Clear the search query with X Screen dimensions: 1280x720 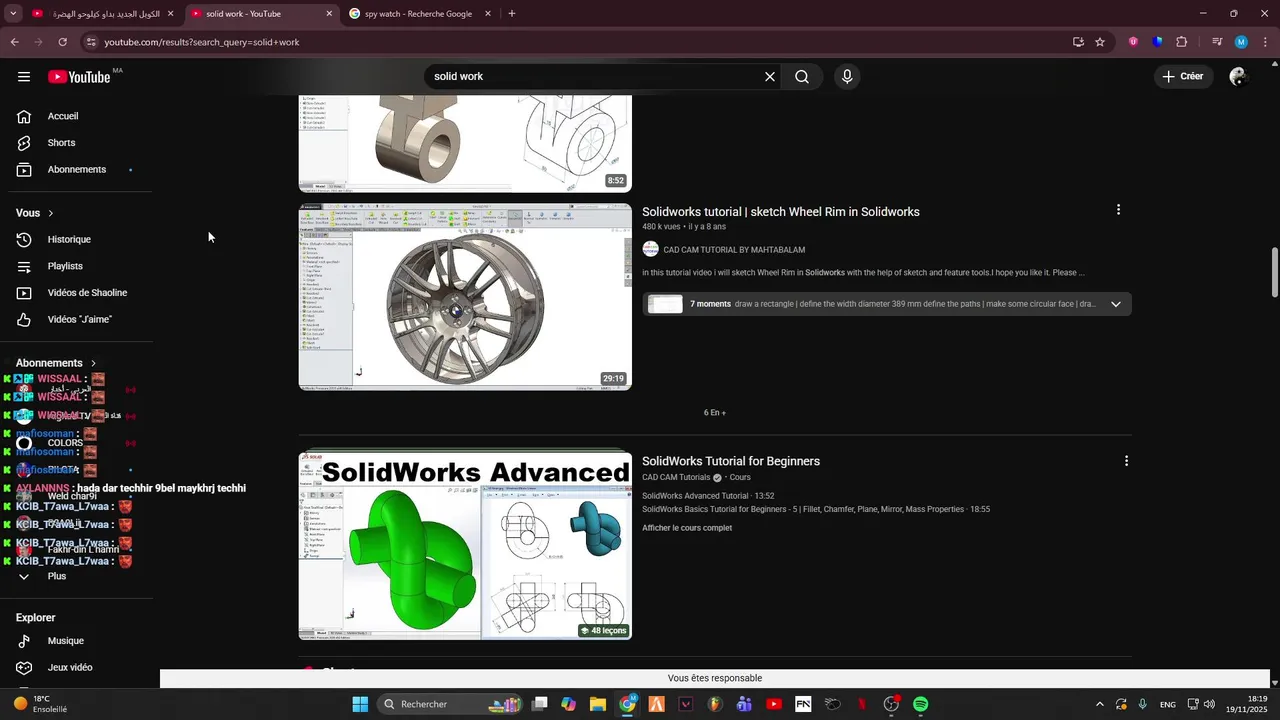pos(770,77)
